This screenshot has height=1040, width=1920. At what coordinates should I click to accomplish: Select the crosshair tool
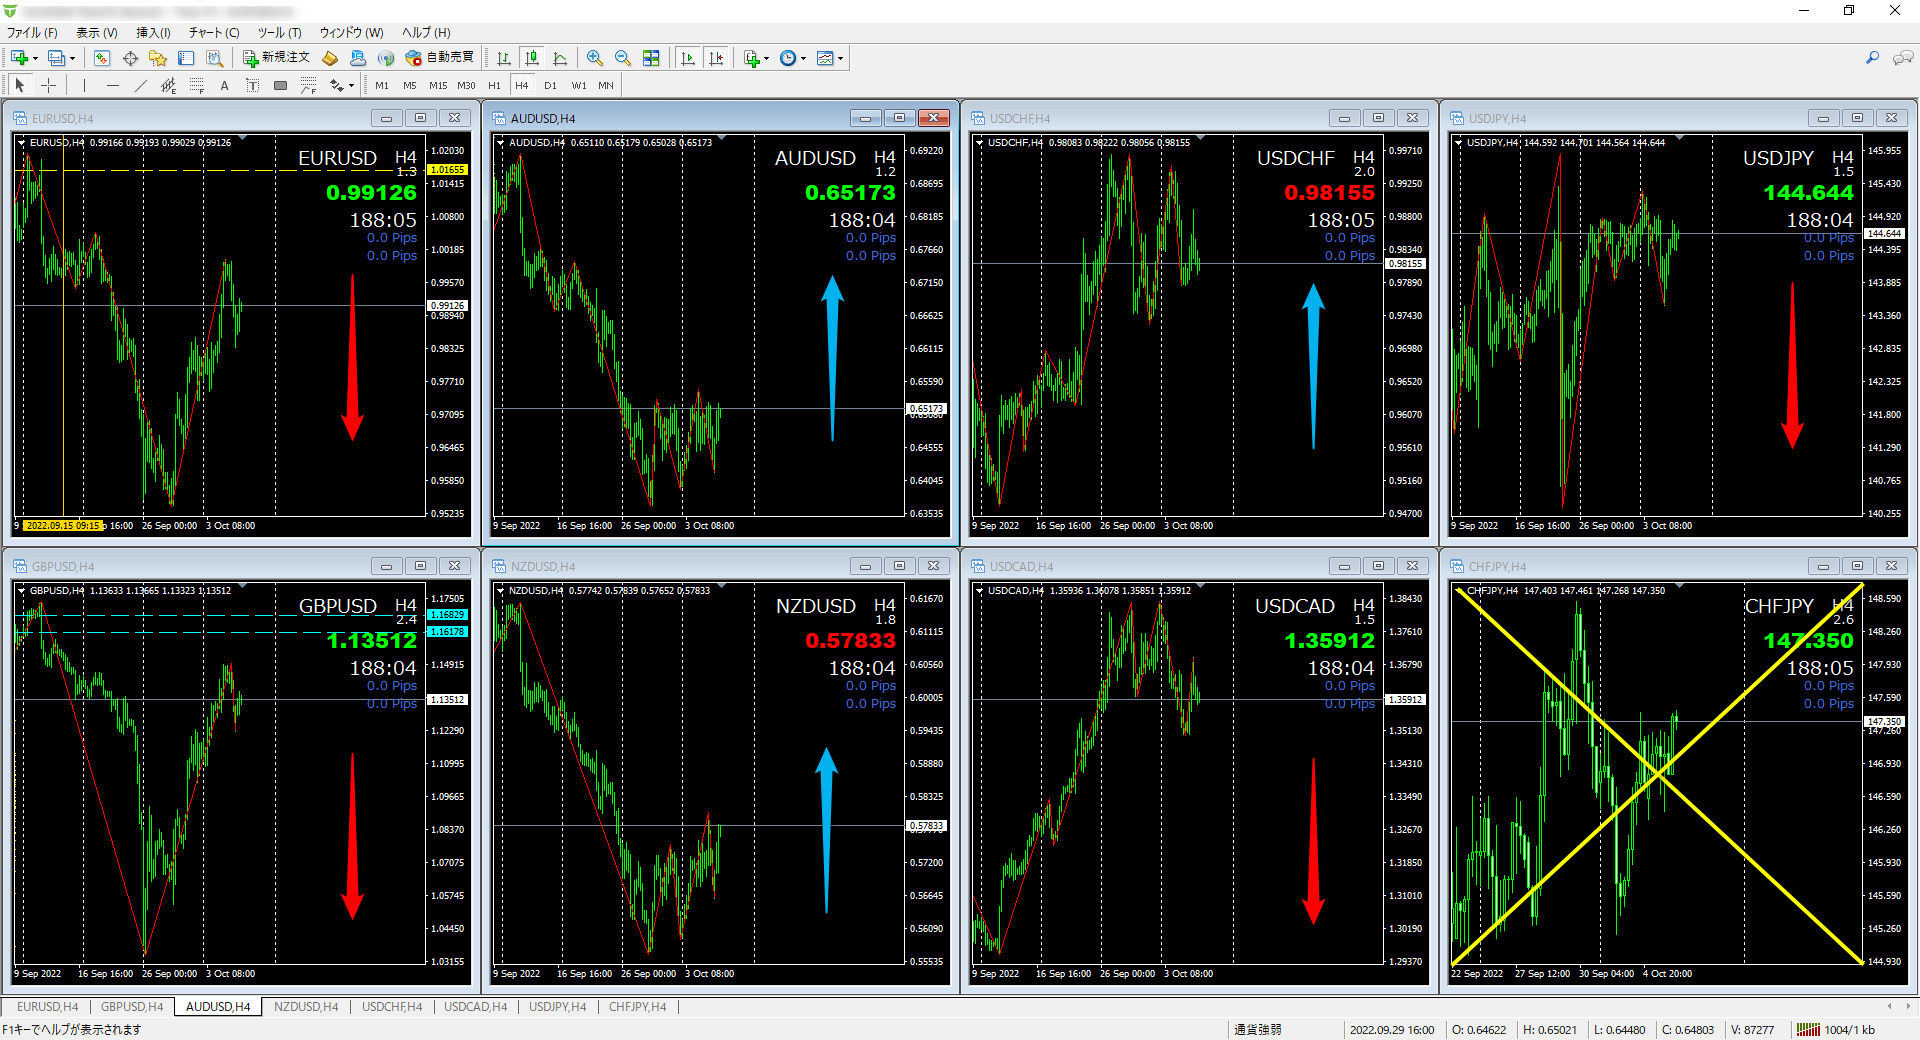coord(48,86)
